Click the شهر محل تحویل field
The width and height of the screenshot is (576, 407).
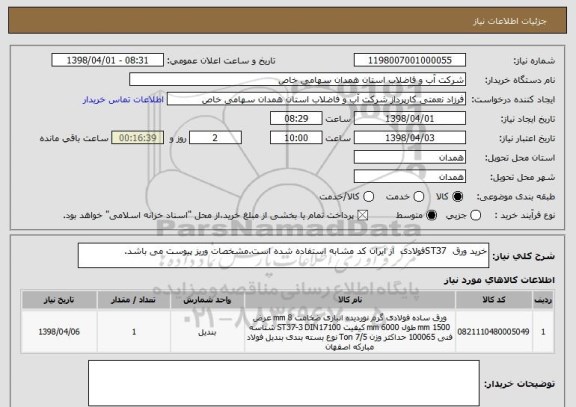[410, 177]
